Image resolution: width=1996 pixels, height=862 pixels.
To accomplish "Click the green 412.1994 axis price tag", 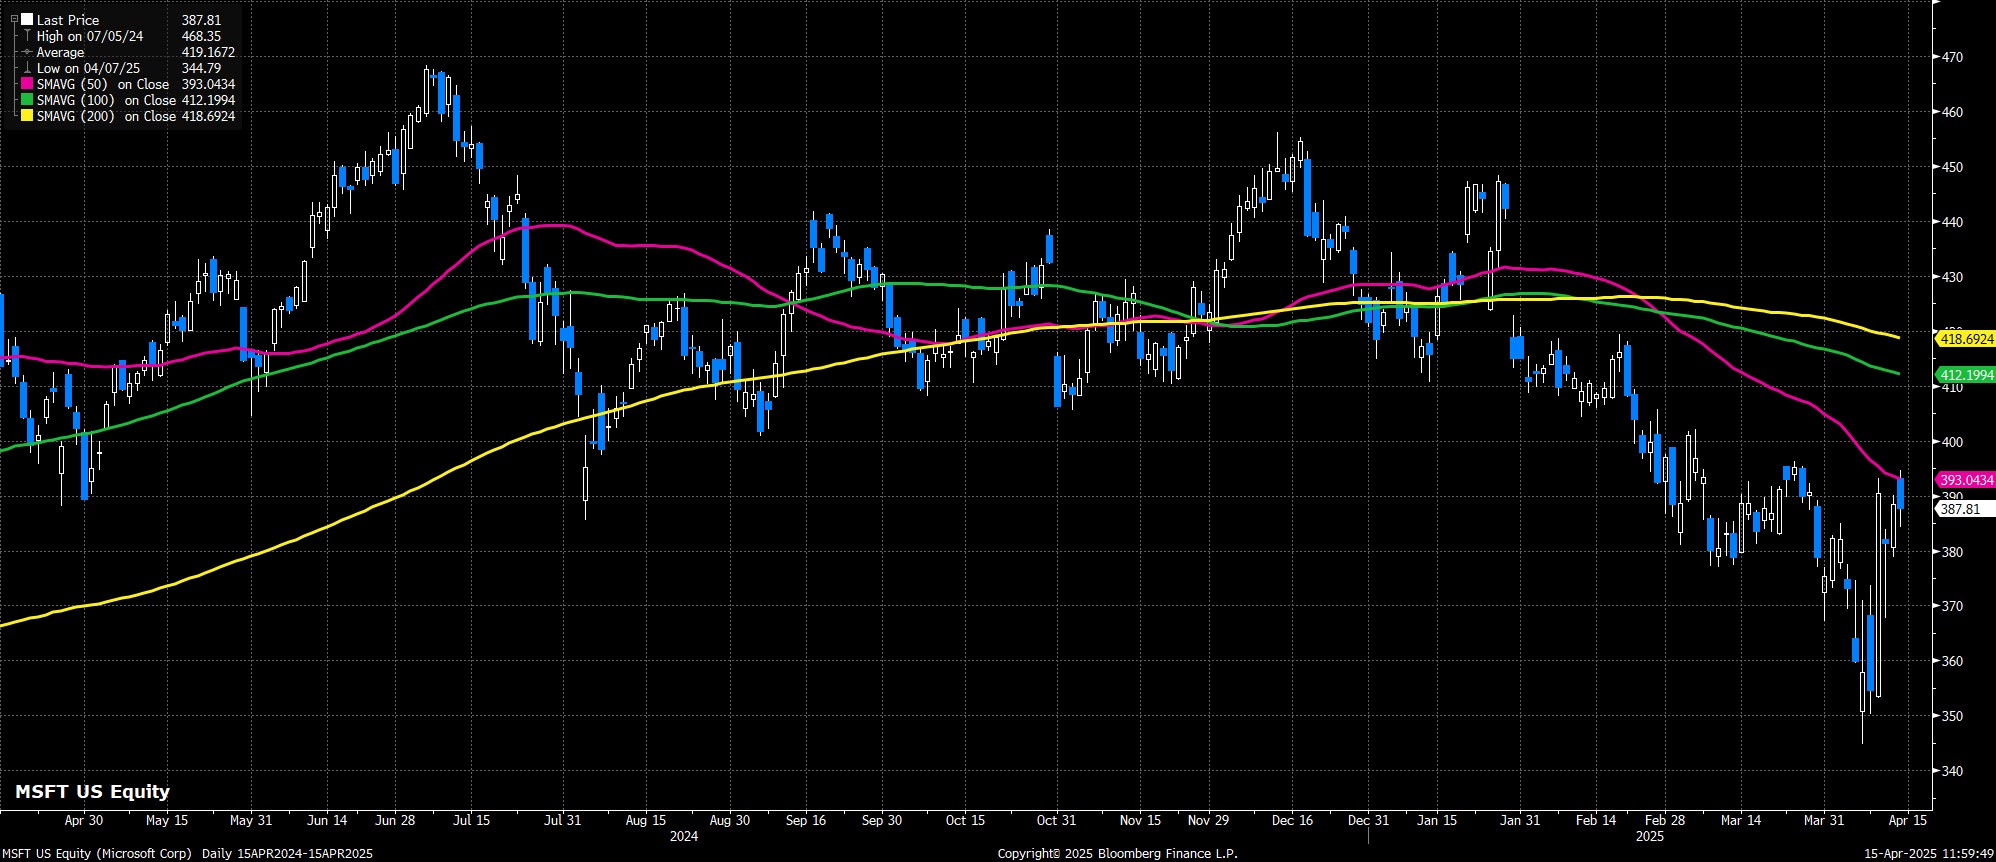I will [1965, 375].
